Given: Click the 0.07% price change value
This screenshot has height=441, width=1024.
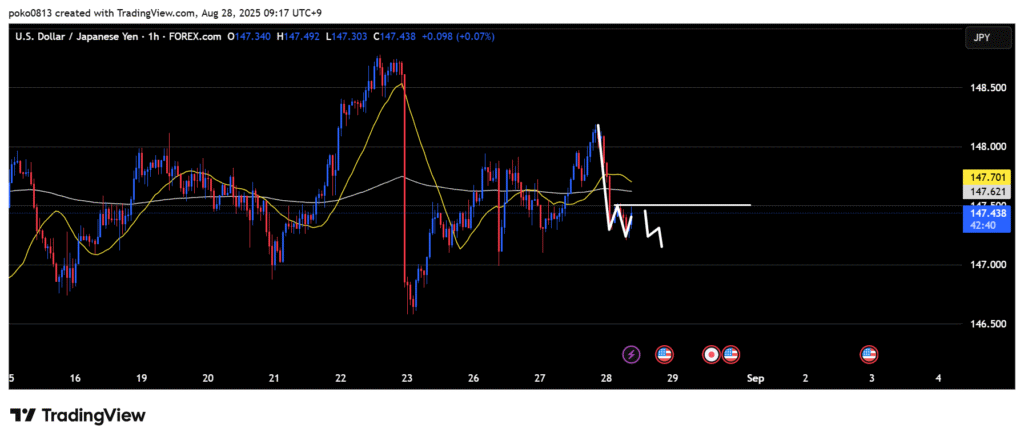Looking at the screenshot, I should coord(475,37).
